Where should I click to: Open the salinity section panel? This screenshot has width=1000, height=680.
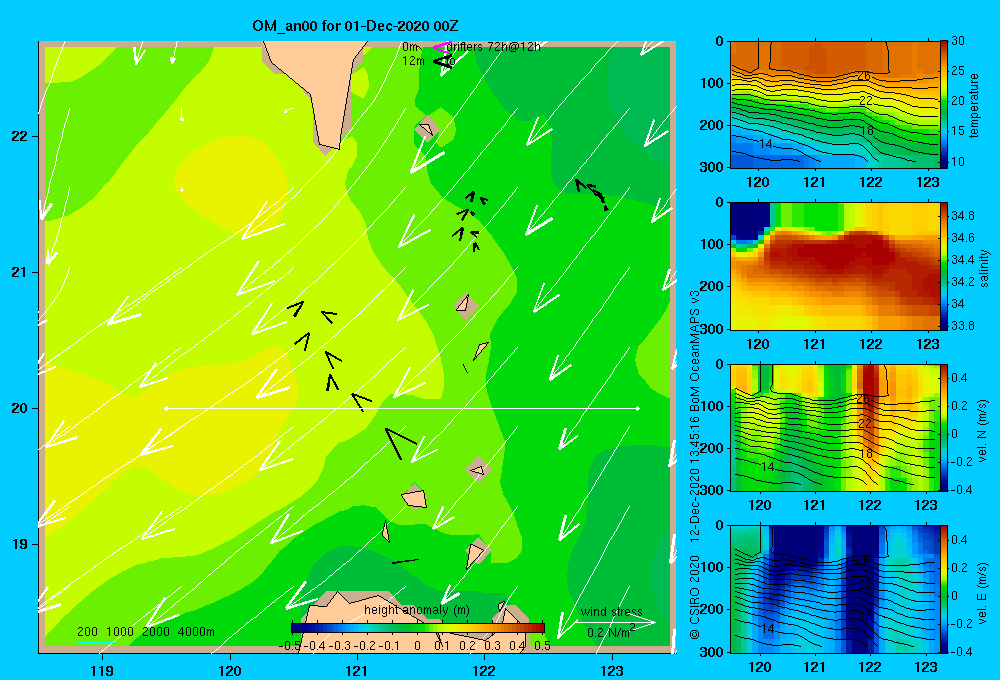click(834, 267)
